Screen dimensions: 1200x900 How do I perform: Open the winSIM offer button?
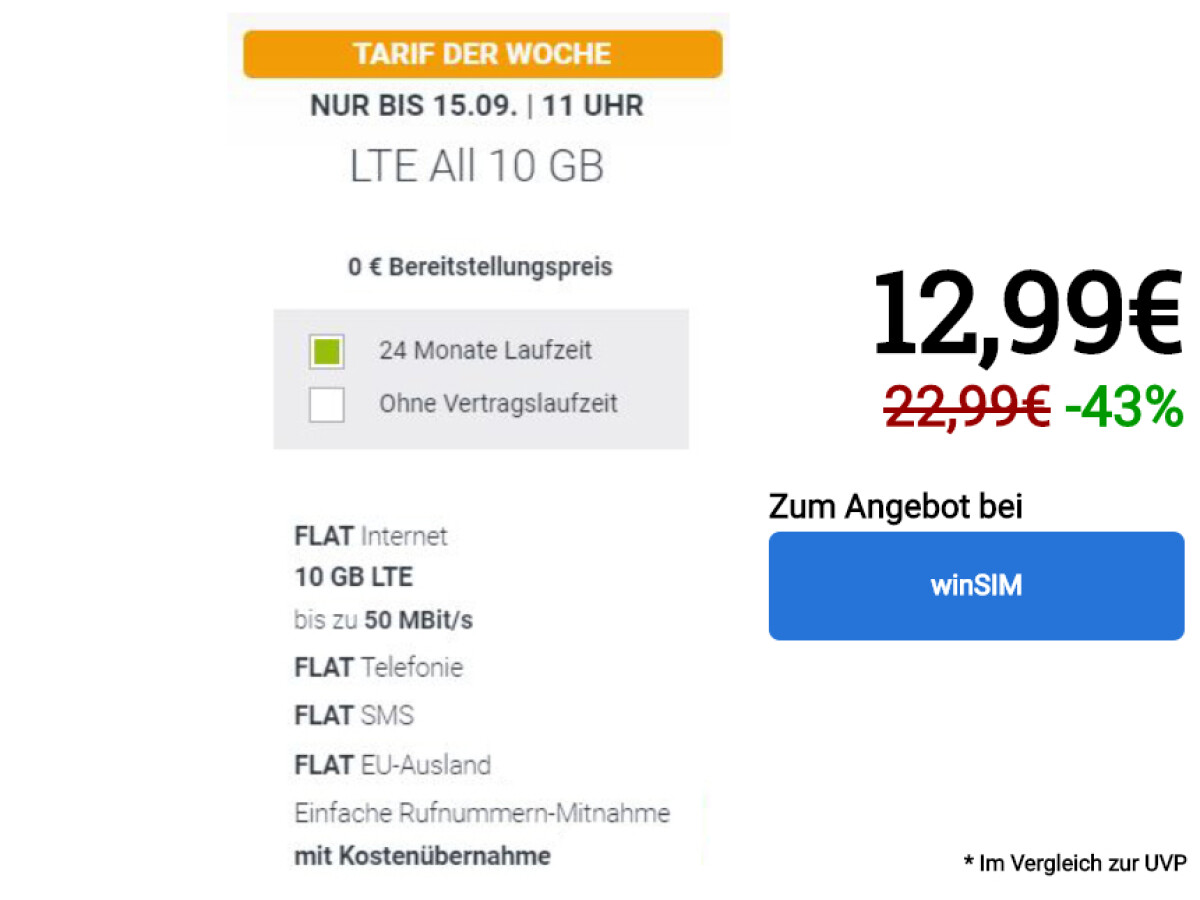tap(975, 585)
